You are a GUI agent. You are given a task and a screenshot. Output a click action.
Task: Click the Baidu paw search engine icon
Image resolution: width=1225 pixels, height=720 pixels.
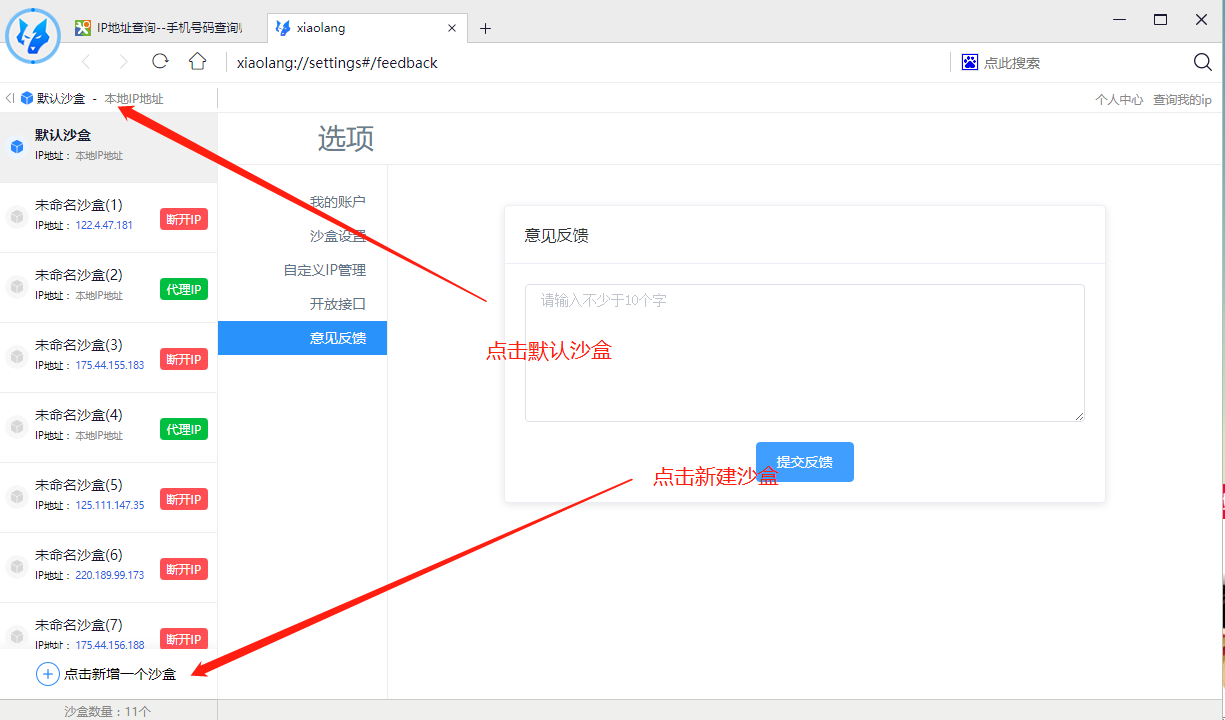pos(969,62)
